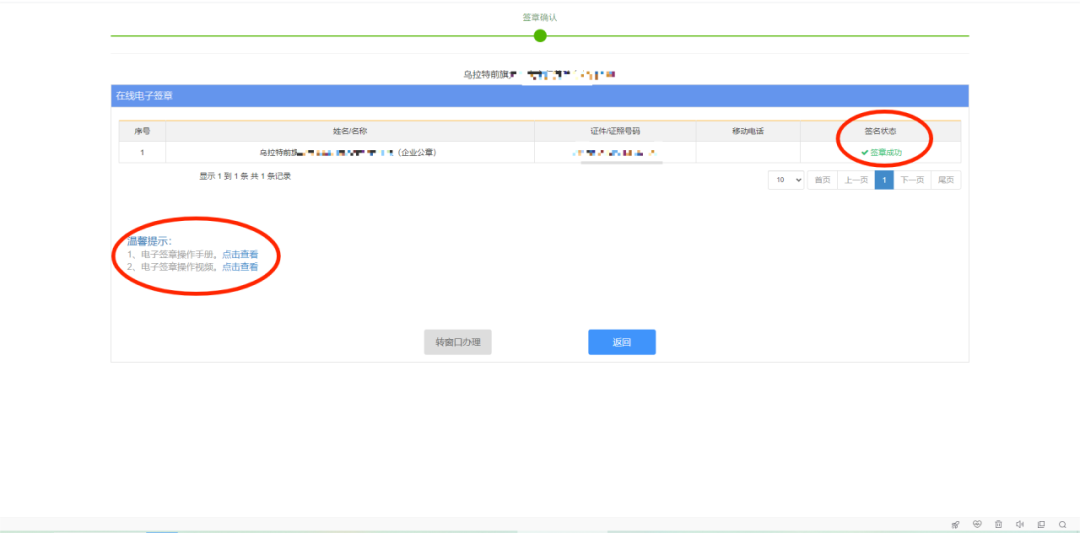The width and height of the screenshot is (1080, 533).
Task: Click the 显示 1 到 1 条 record summary
Action: pyautogui.click(x=245, y=176)
